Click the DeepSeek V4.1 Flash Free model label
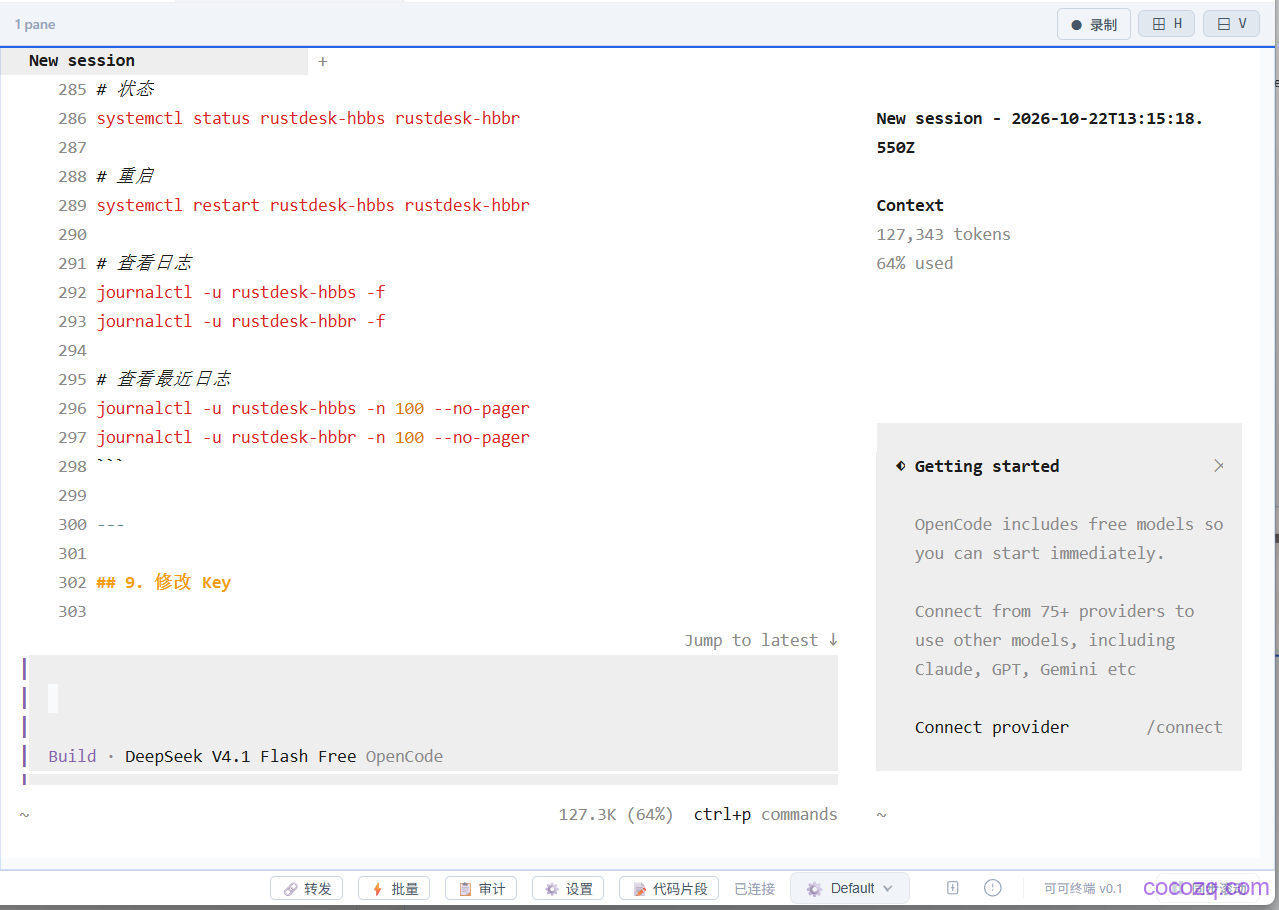This screenshot has width=1279, height=910. [240, 756]
